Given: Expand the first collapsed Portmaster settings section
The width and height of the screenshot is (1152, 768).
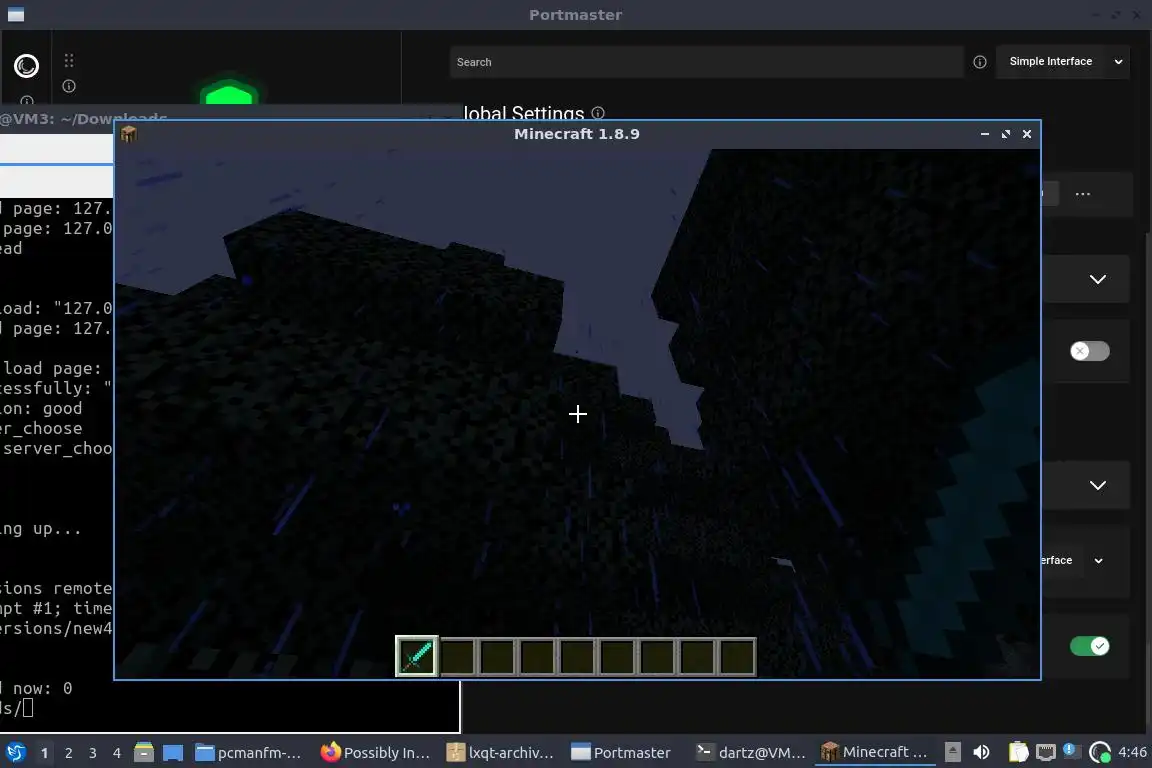Looking at the screenshot, I should tap(1098, 279).
